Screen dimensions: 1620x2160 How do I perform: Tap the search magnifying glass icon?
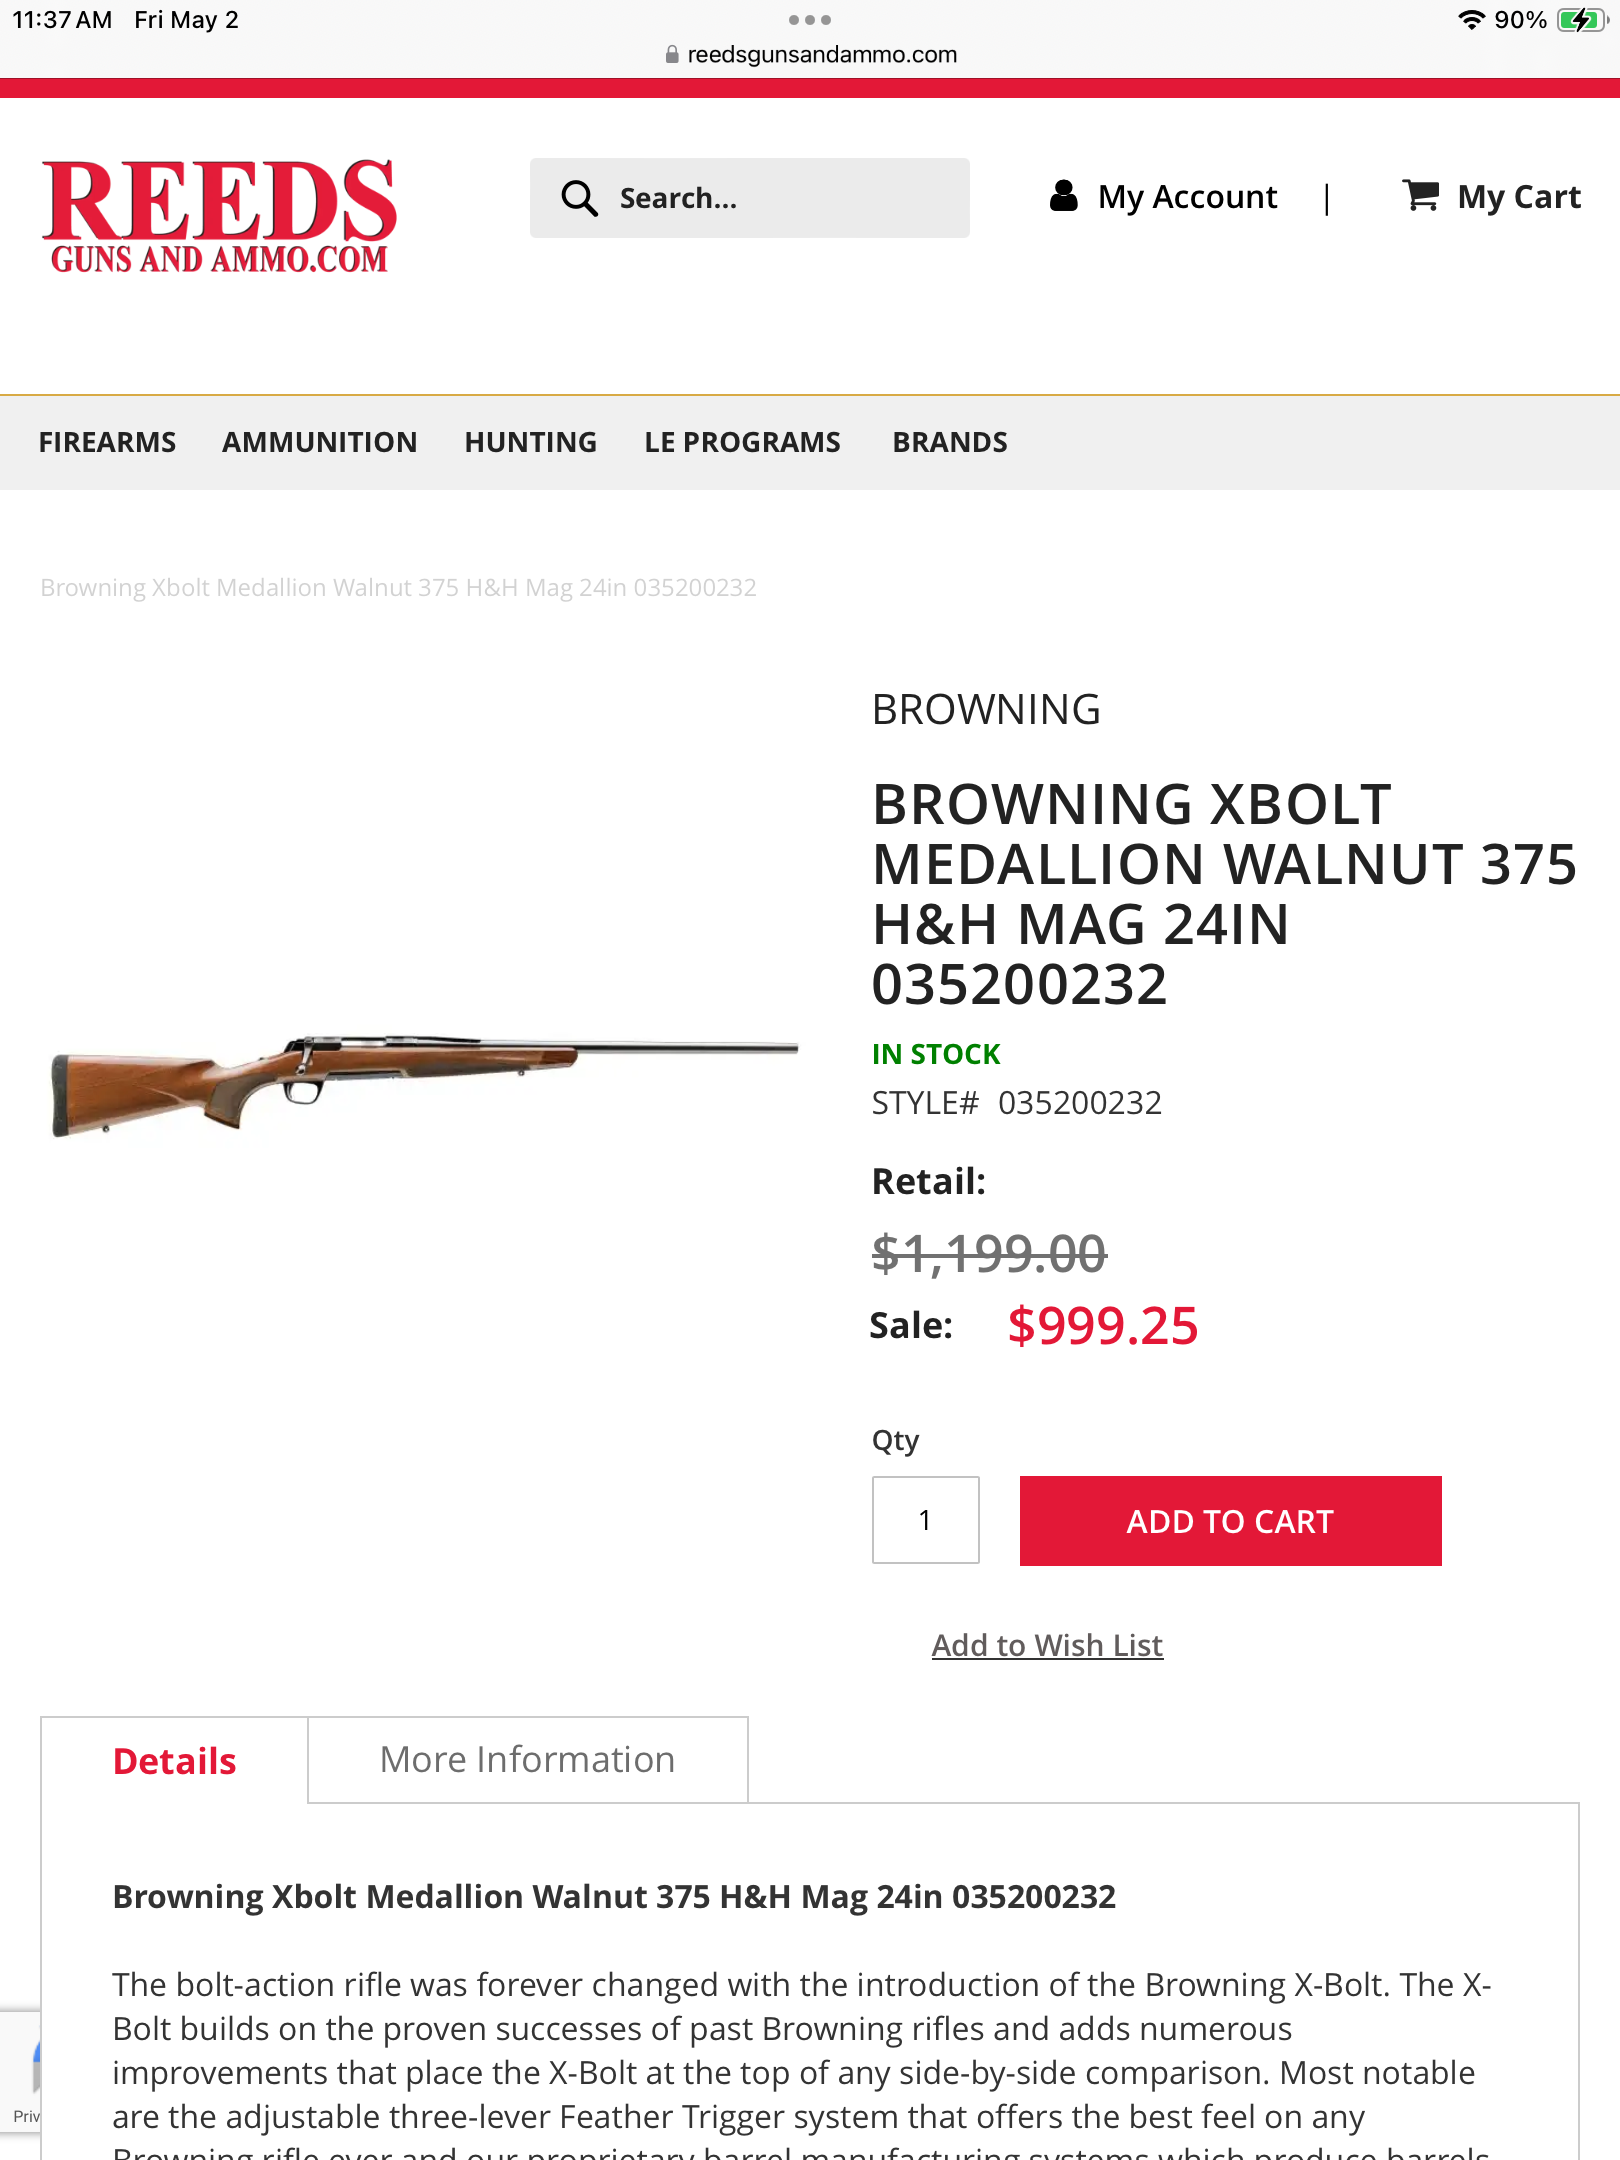pos(579,198)
